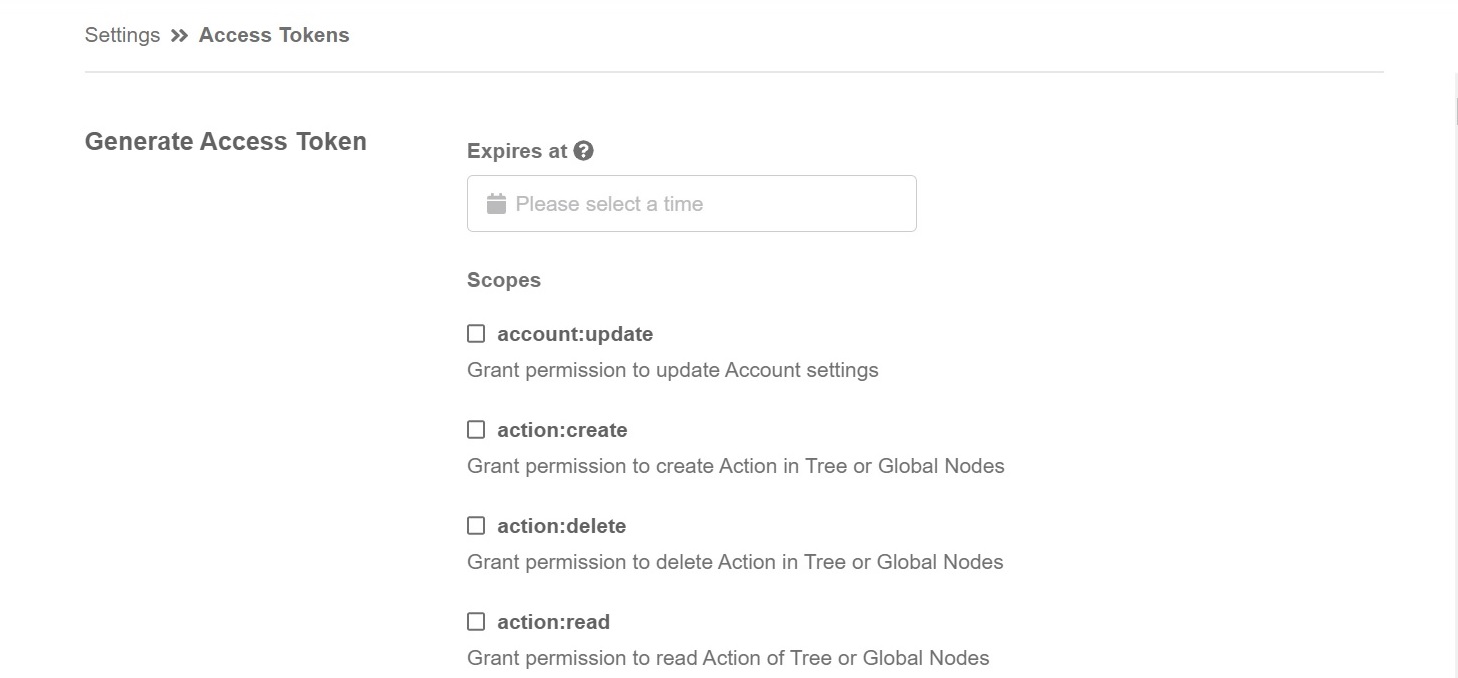Click the calendar icon in expiry field
Image resolution: width=1458 pixels, height=678 pixels.
[496, 204]
